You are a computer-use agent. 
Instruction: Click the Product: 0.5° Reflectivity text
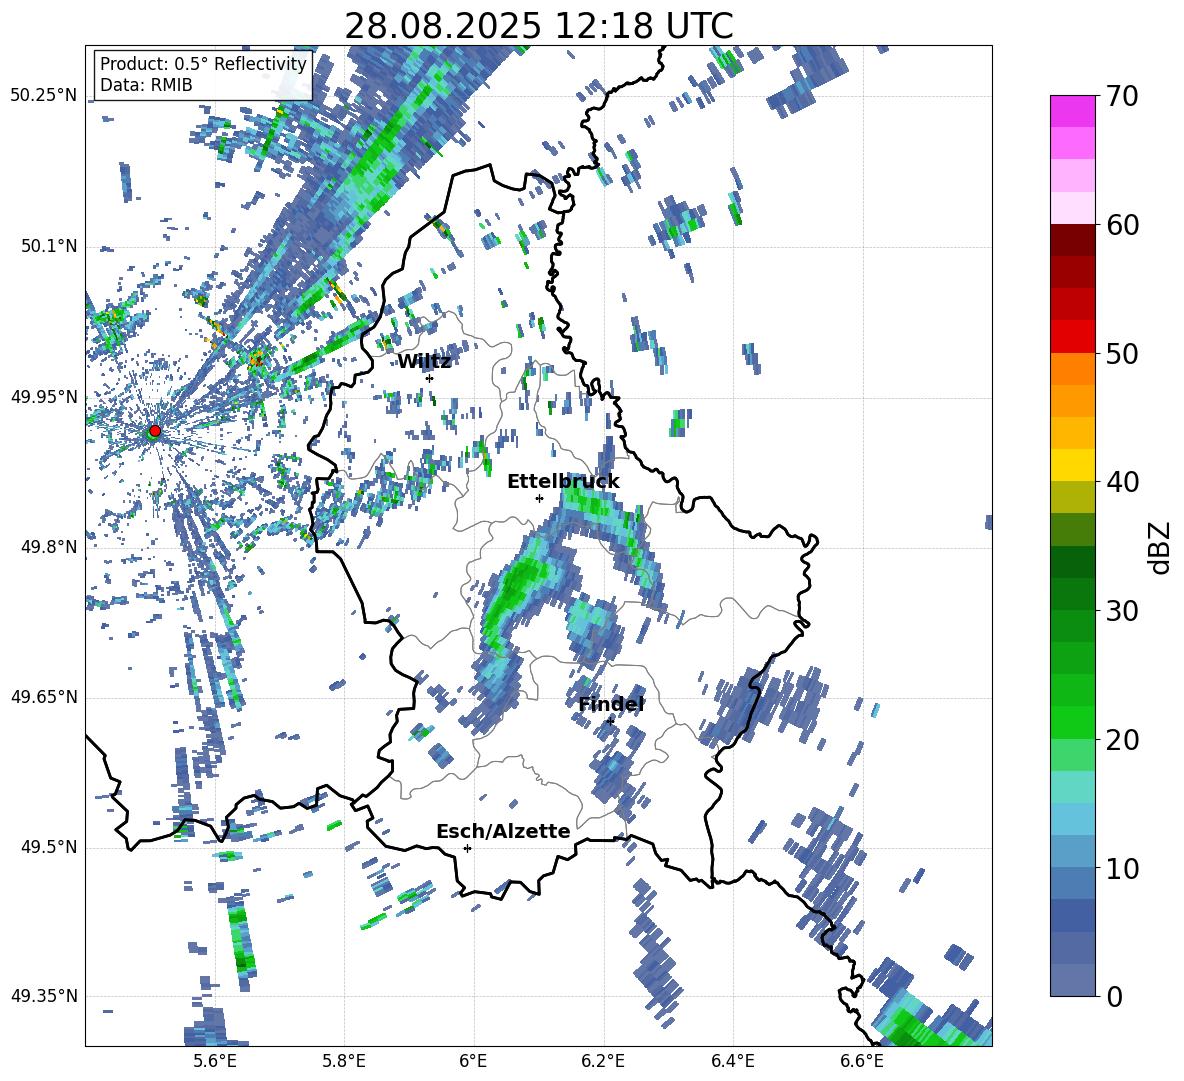click(x=203, y=64)
